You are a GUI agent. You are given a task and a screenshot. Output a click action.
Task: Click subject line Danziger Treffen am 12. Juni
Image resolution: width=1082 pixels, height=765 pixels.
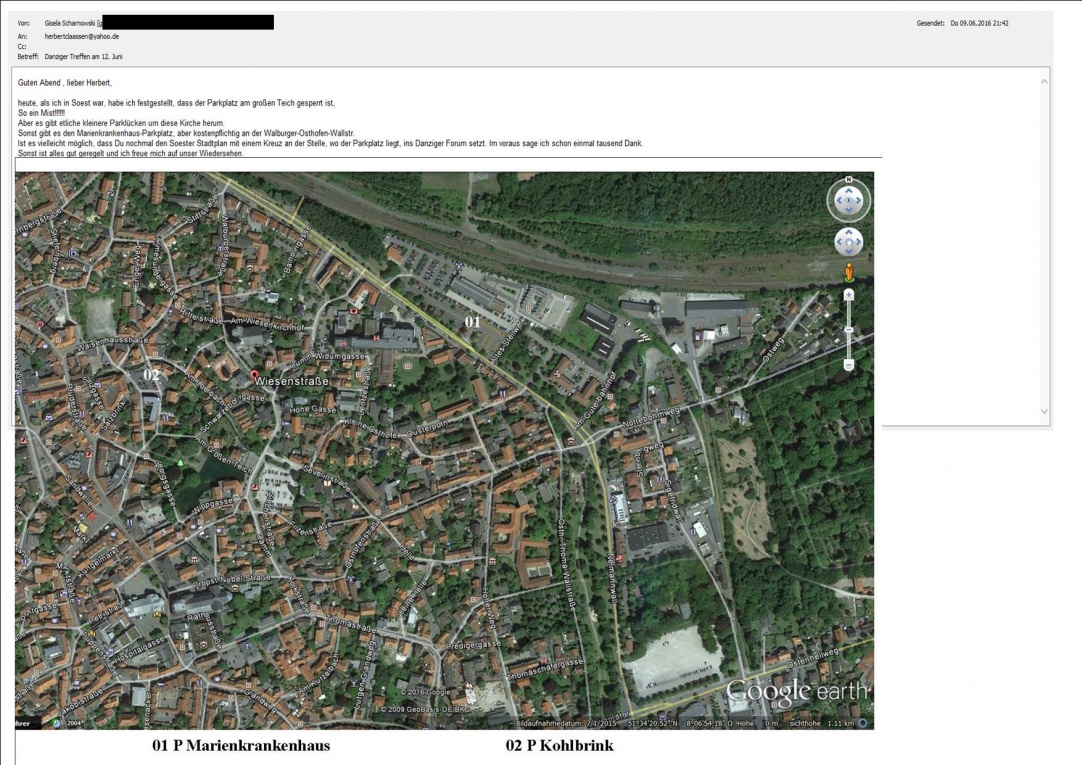point(84,57)
